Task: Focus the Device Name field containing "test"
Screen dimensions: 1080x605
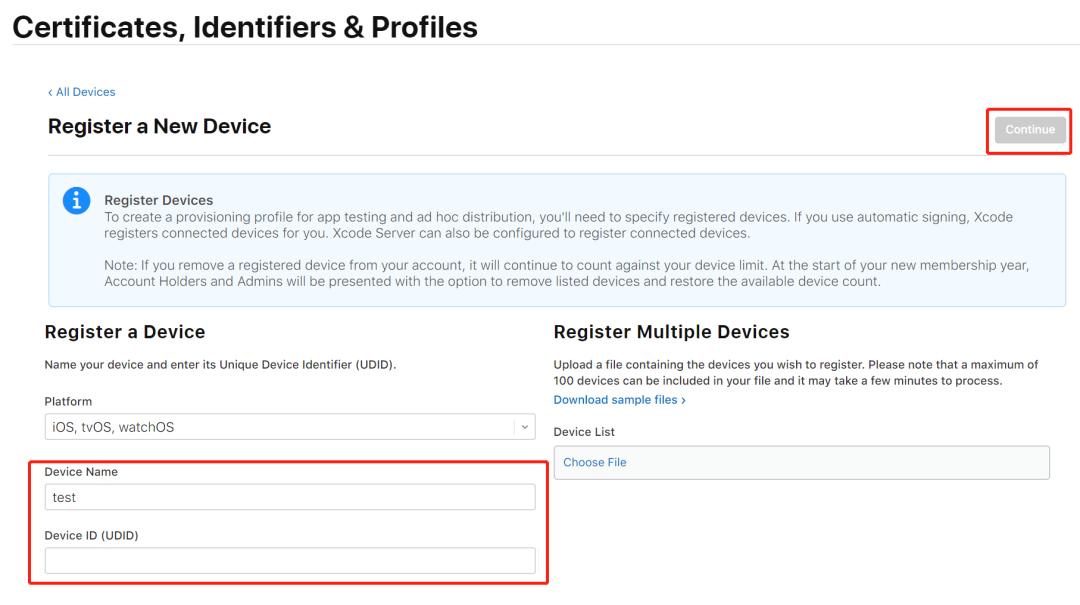Action: (290, 497)
